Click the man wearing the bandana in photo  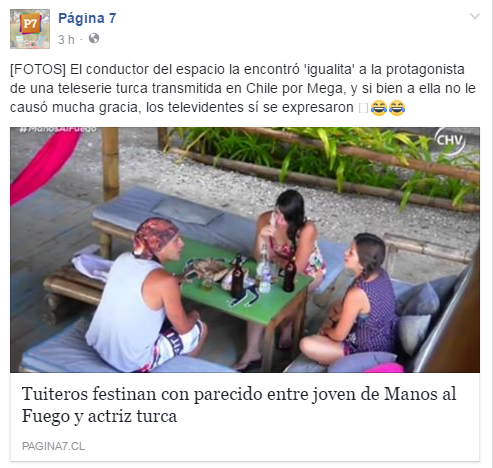point(147,297)
